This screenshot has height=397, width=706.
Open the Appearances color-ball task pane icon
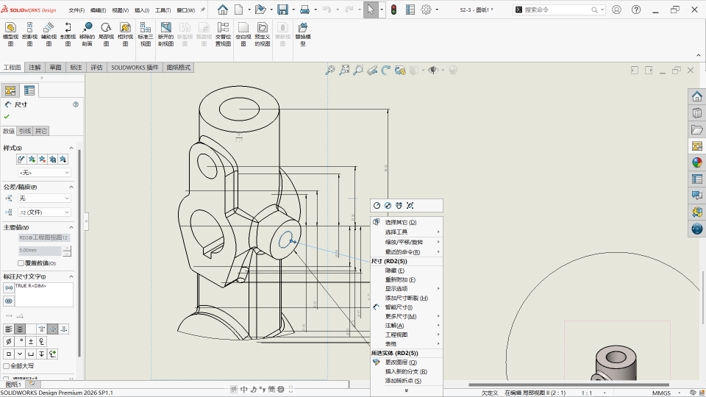(x=697, y=162)
